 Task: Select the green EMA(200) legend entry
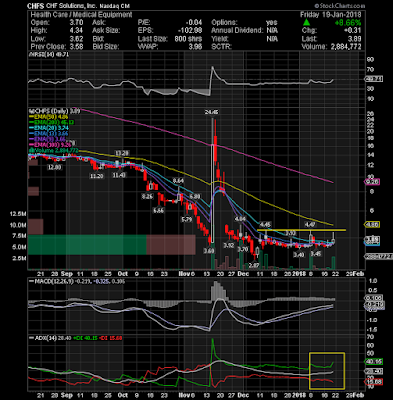pos(52,122)
